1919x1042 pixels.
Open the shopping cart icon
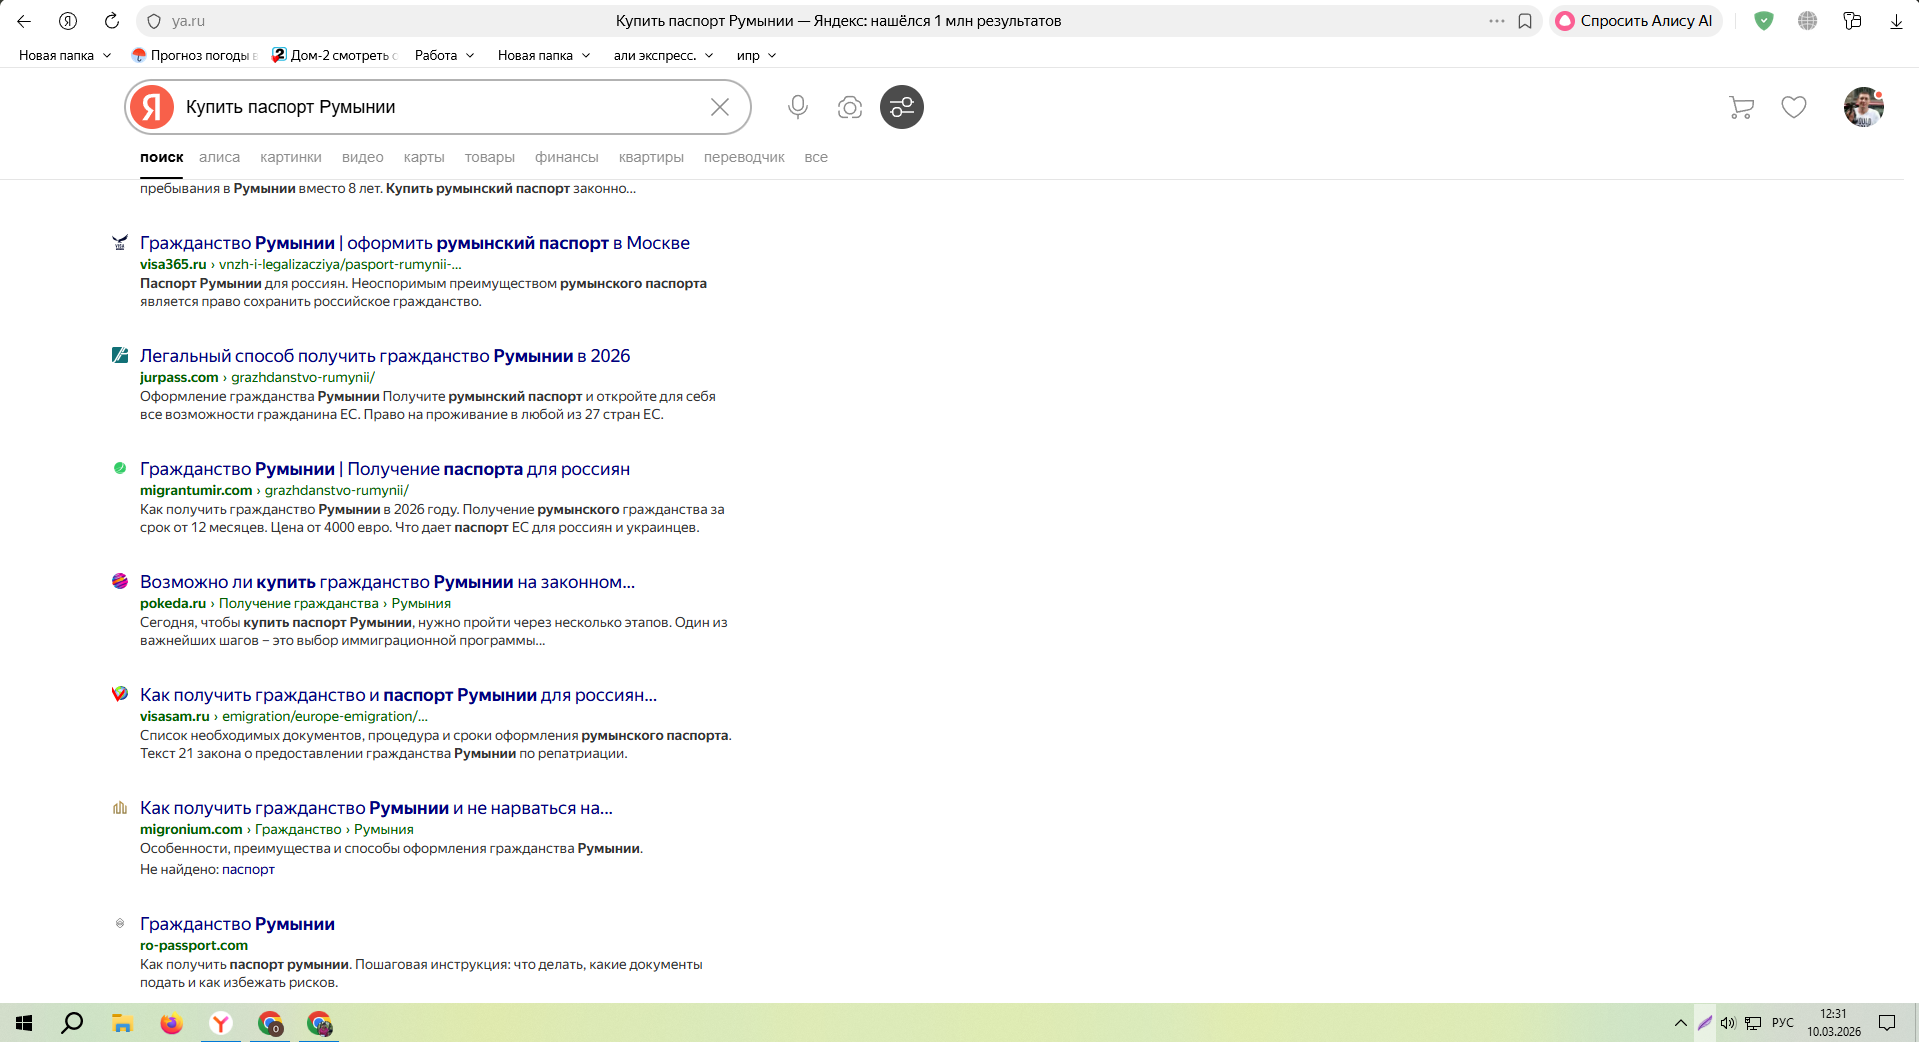[x=1741, y=107]
